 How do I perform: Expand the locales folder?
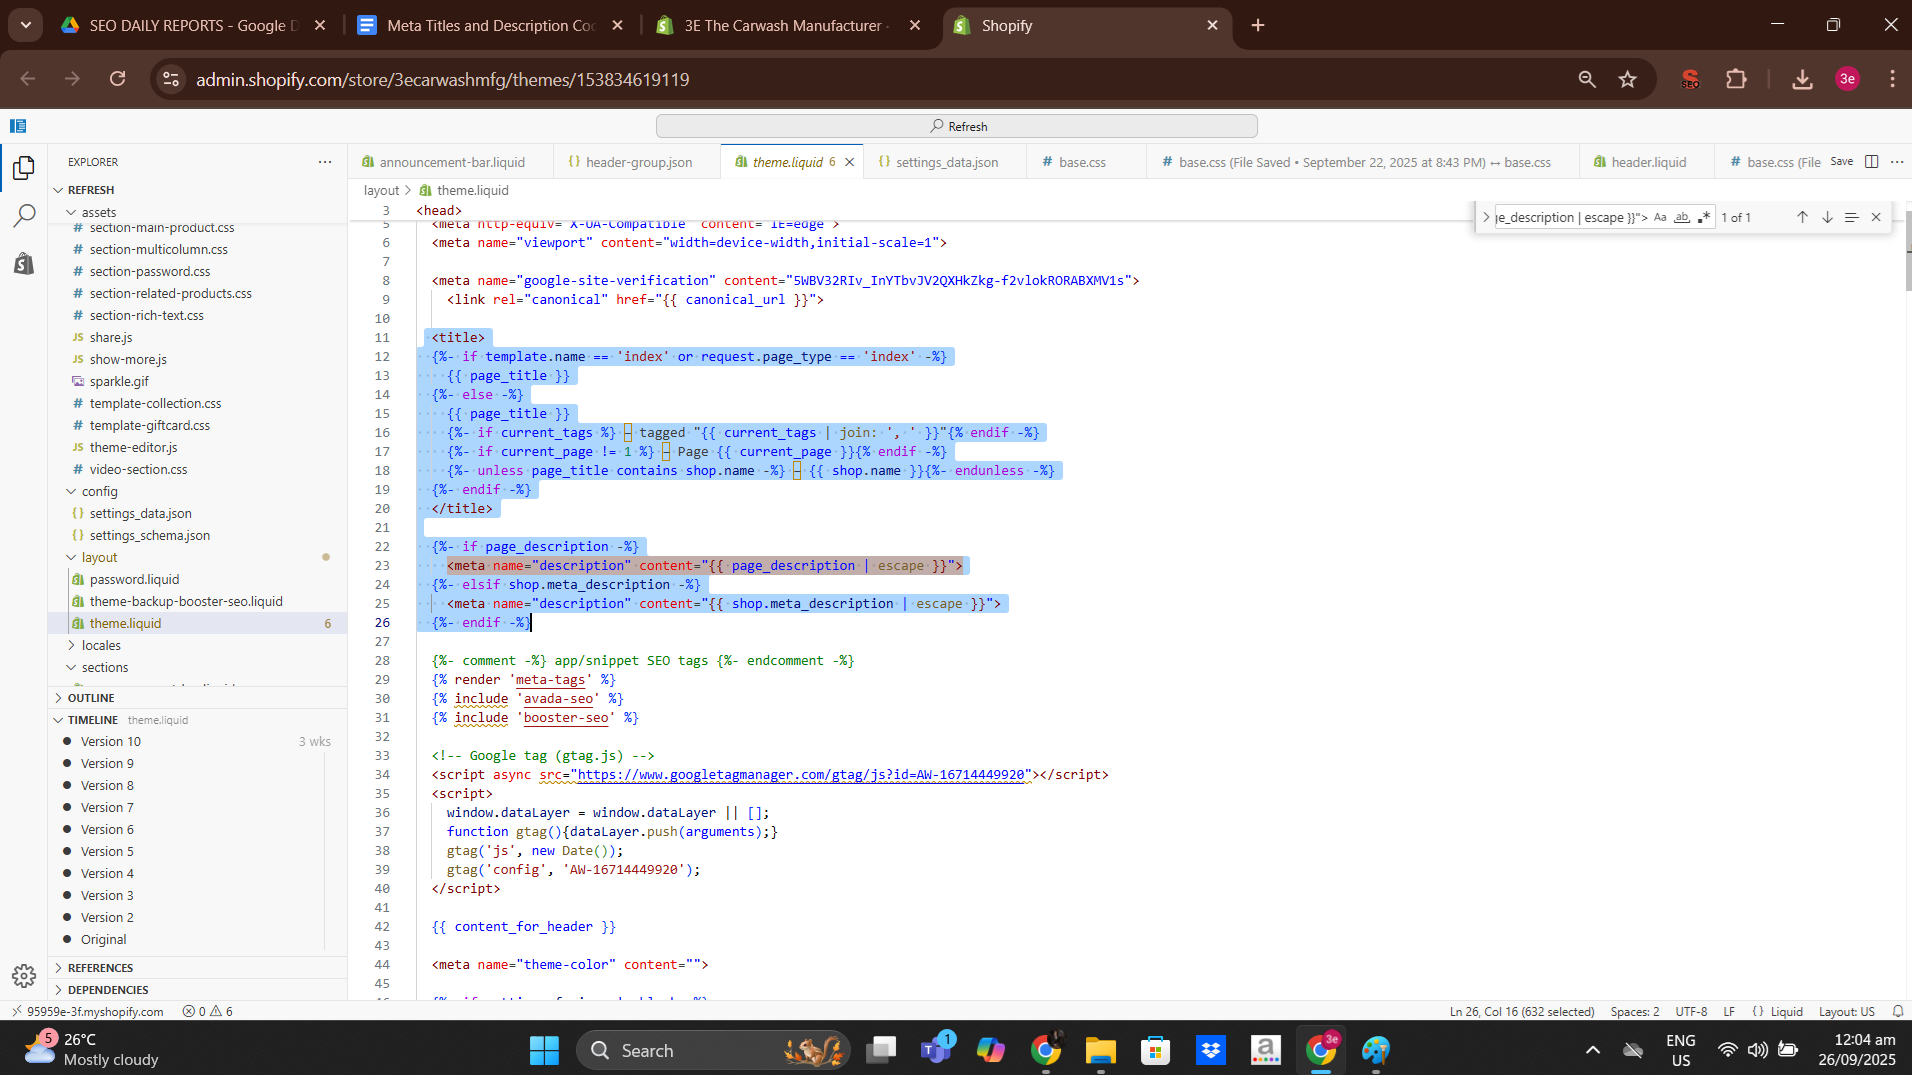(x=101, y=645)
